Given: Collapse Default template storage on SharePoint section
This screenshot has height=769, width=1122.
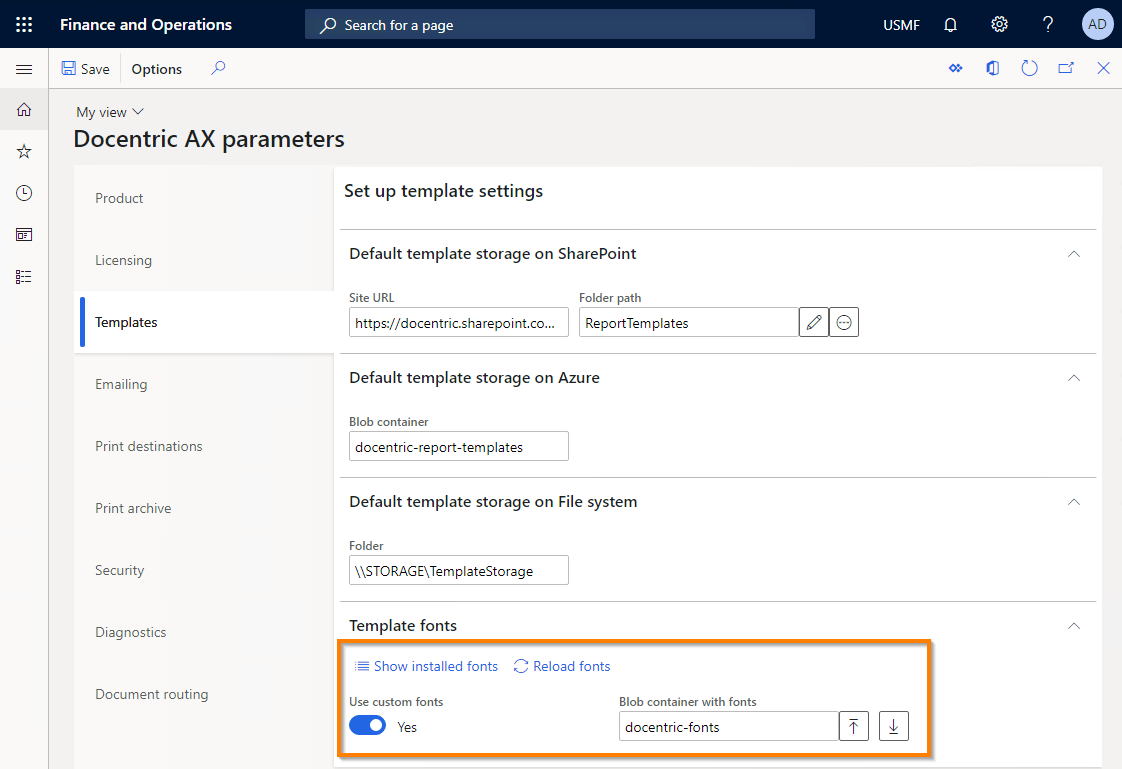Looking at the screenshot, I should tap(1074, 254).
